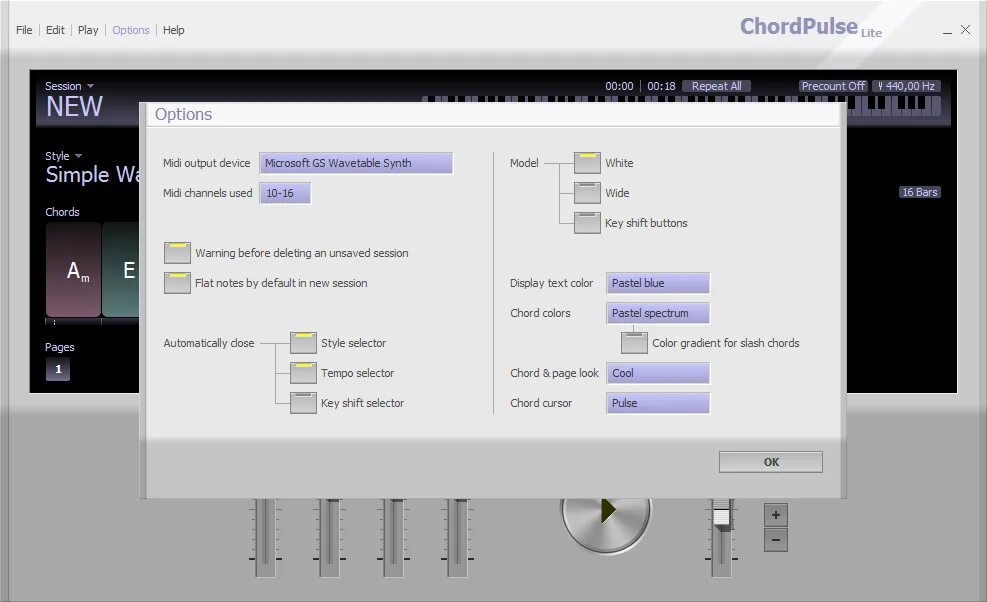This screenshot has width=987, height=602.
Task: Click the fourth mixer volume slider
Action: [458, 537]
